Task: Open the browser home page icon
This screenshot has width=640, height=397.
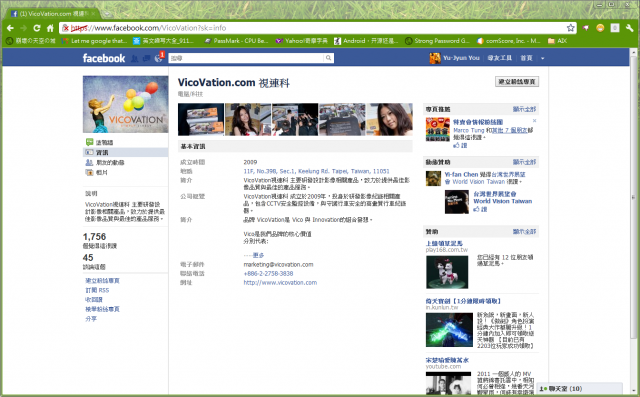Action: click(50, 28)
